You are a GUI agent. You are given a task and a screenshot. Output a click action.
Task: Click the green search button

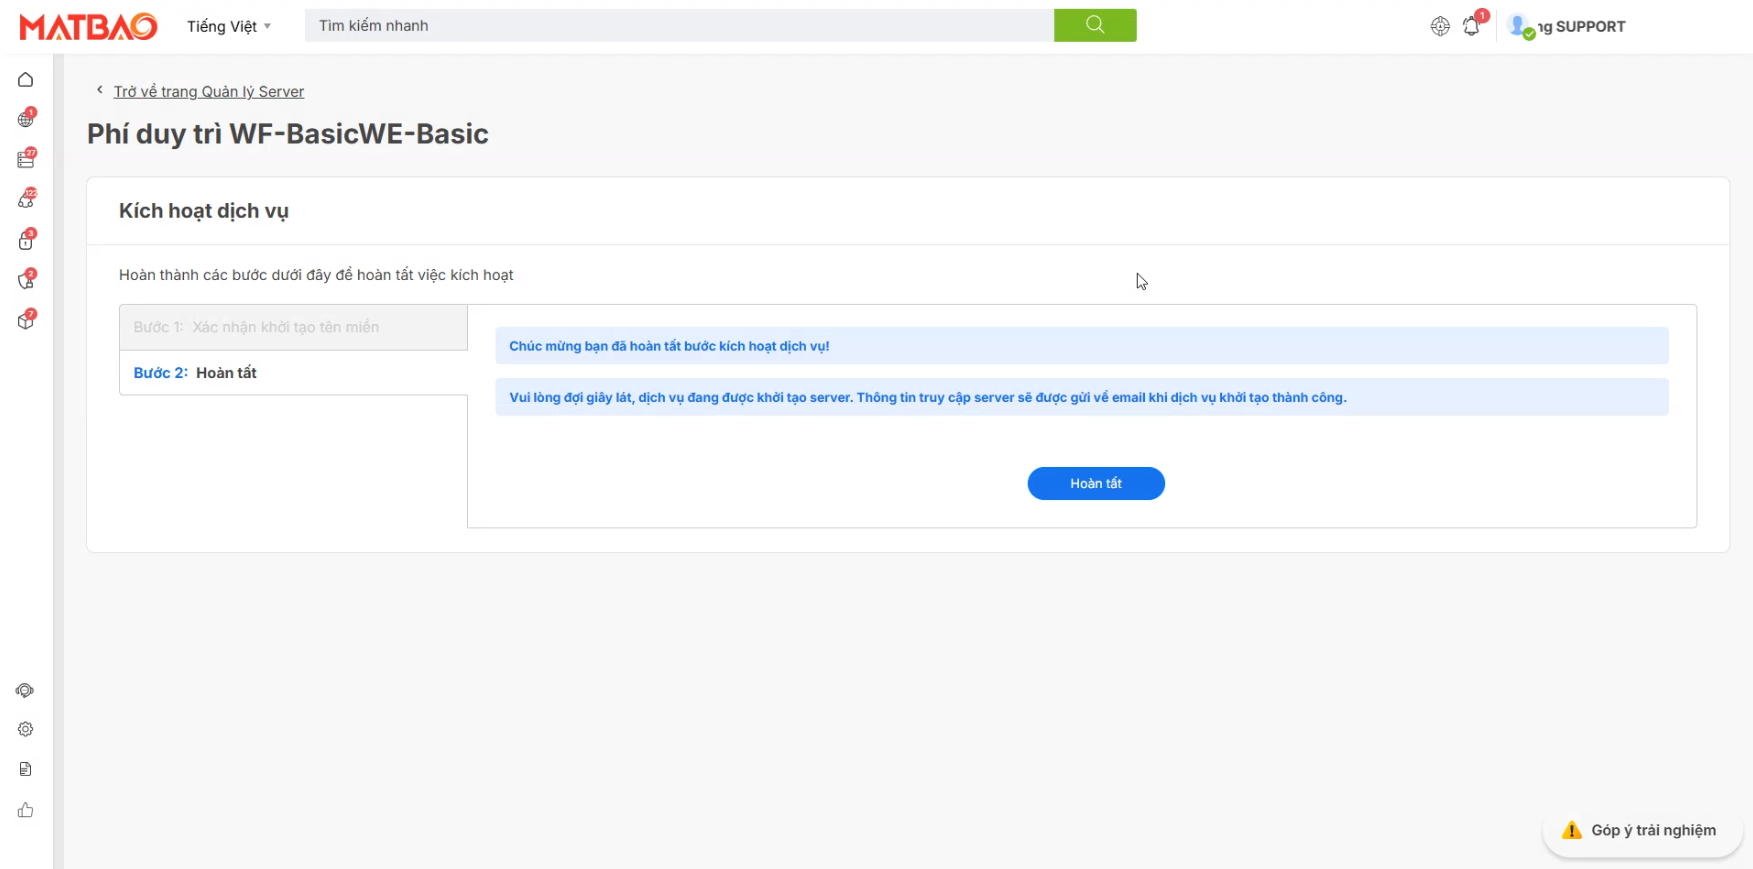pyautogui.click(x=1095, y=25)
